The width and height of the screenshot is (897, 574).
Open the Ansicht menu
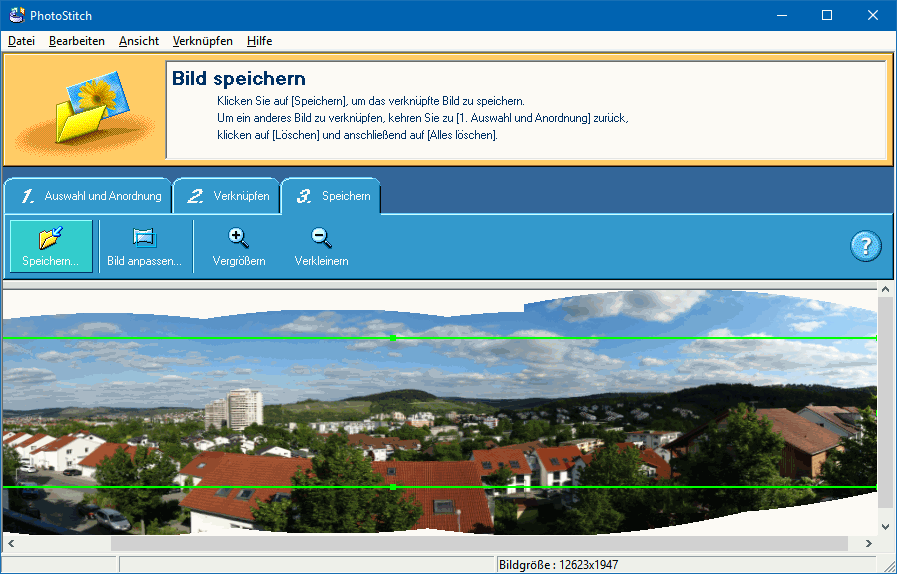tap(139, 41)
